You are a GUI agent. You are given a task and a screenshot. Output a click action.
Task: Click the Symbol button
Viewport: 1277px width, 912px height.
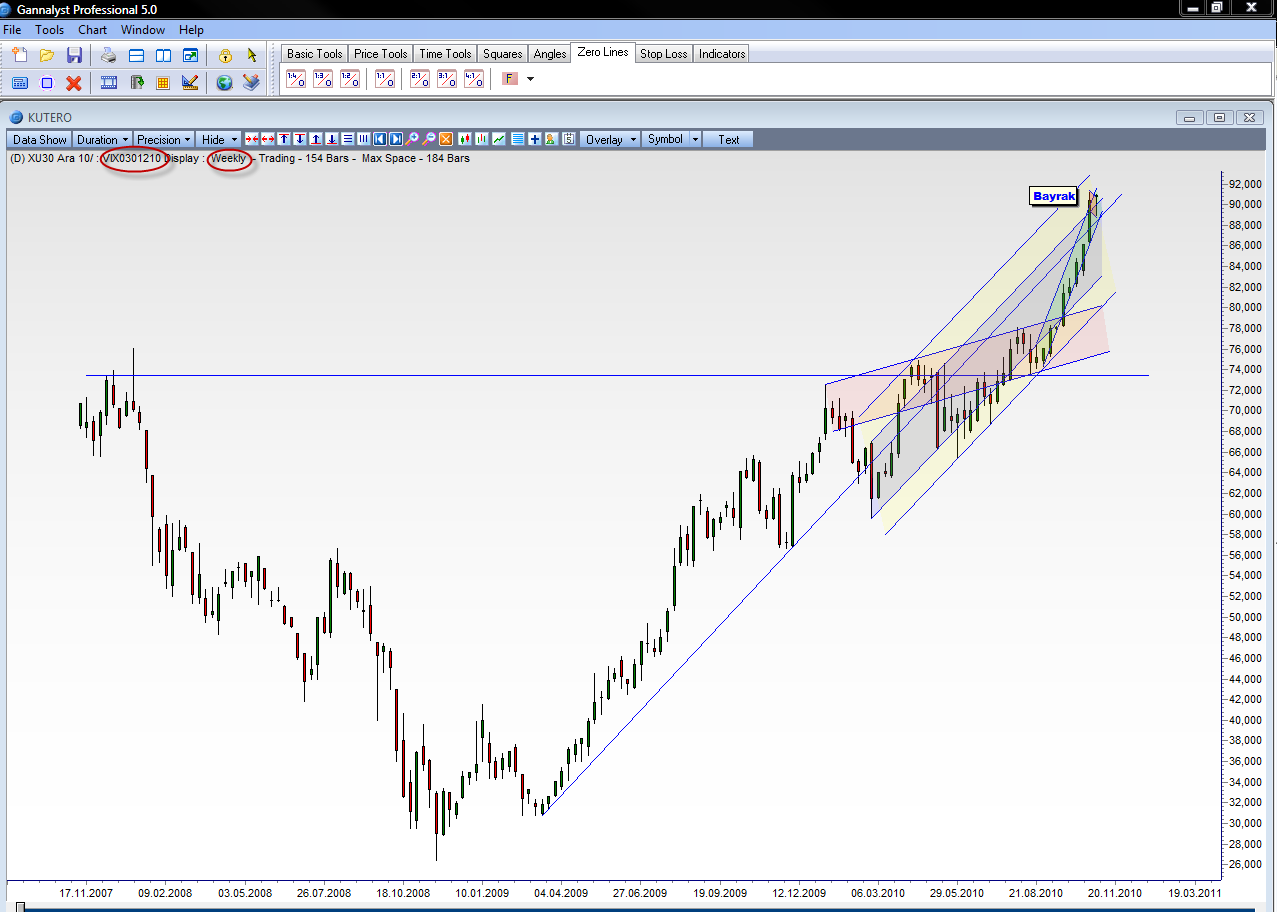pyautogui.click(x=665, y=140)
